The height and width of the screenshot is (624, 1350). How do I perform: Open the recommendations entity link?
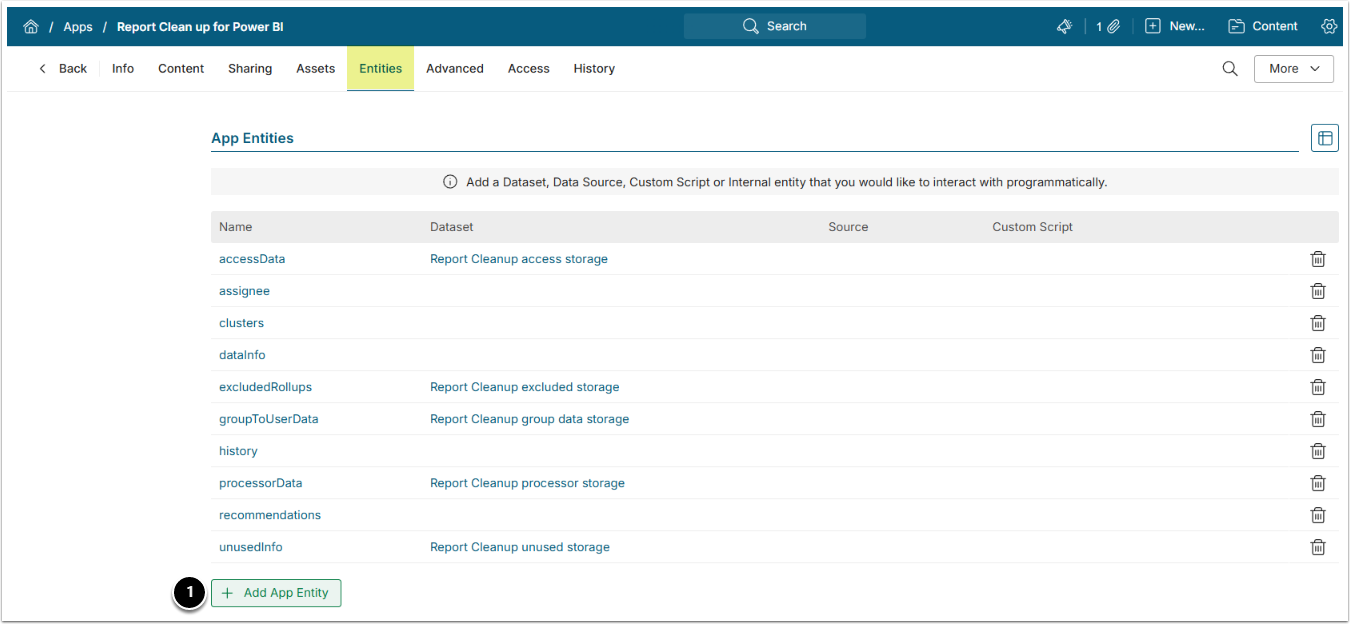pyautogui.click(x=270, y=515)
